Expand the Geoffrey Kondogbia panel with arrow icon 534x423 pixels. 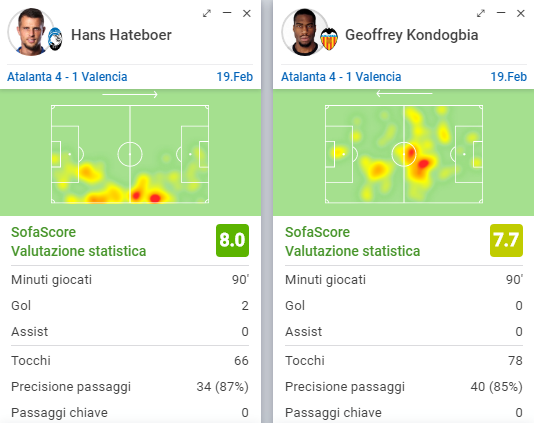(x=481, y=14)
